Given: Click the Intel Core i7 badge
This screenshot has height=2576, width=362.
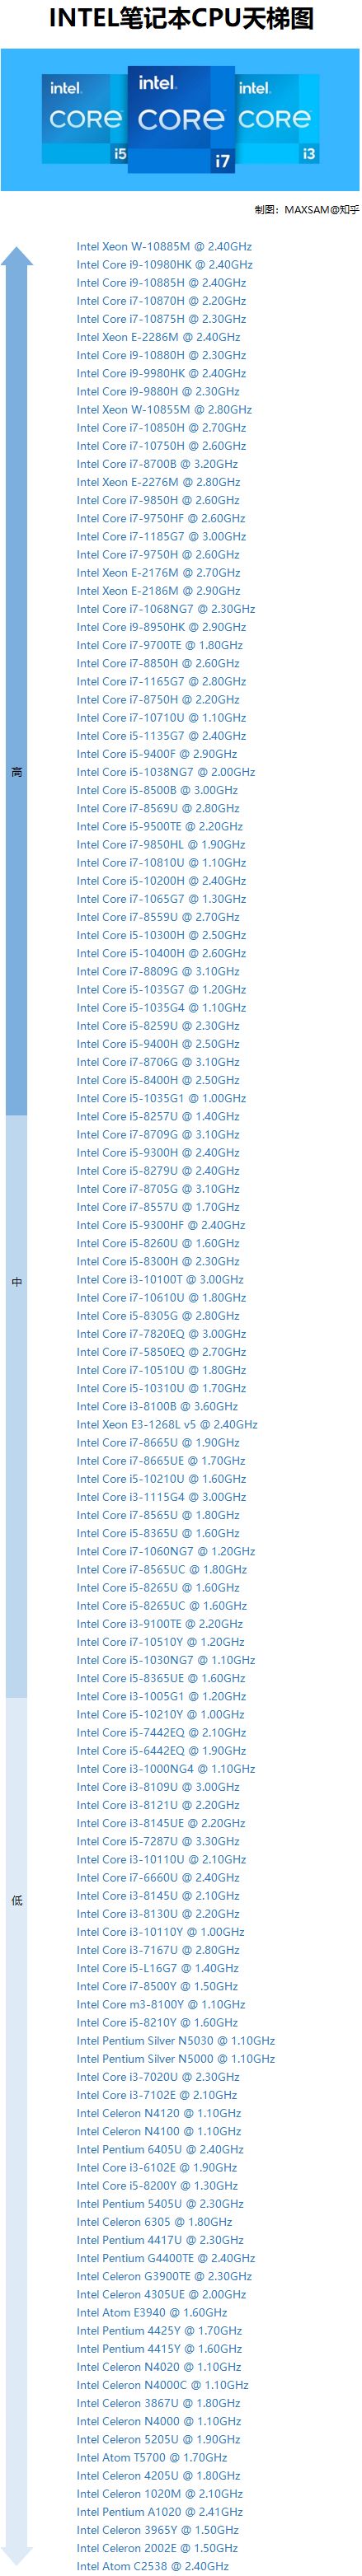Looking at the screenshot, I should point(181,118).
